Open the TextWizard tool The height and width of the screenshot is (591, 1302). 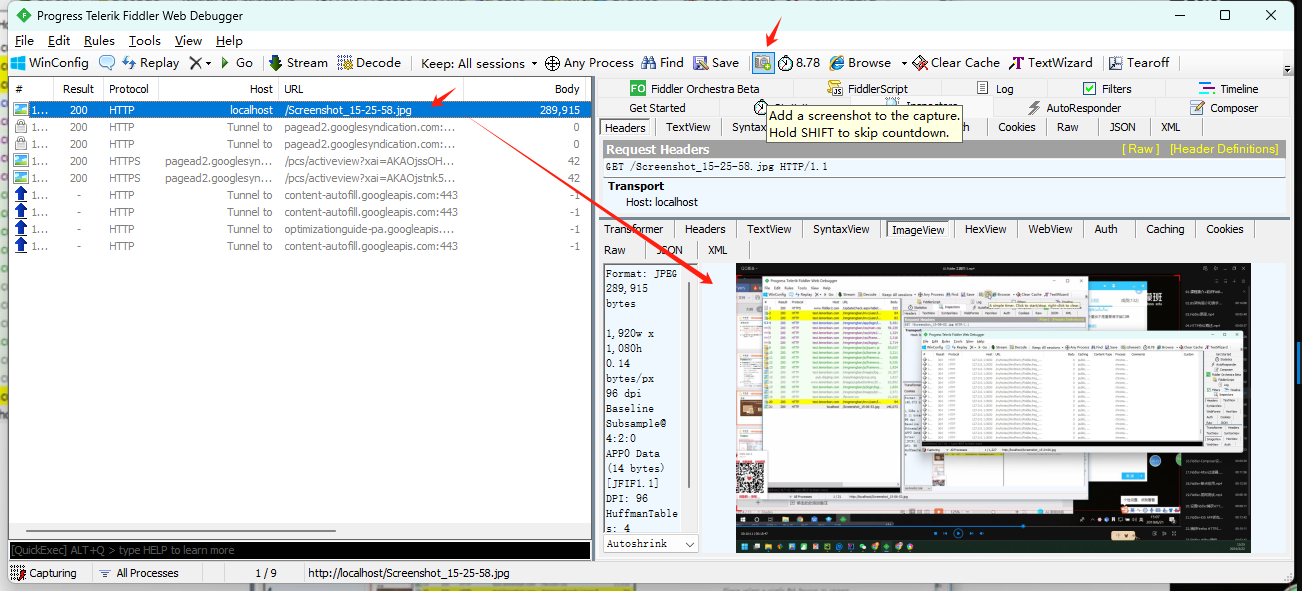pyautogui.click(x=1051, y=63)
